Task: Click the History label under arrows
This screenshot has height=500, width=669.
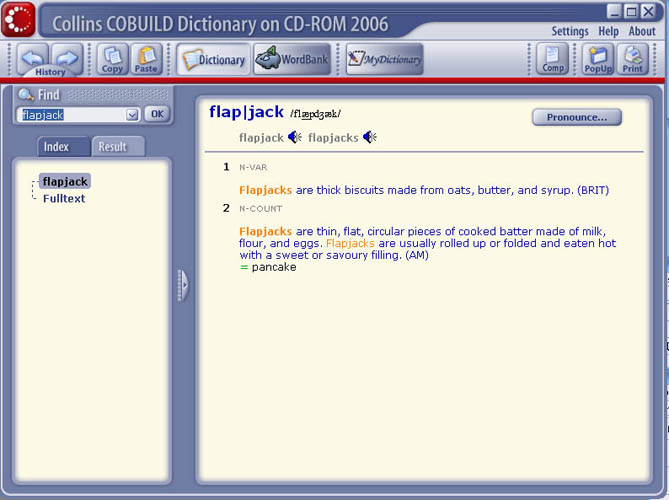Action: pos(50,72)
